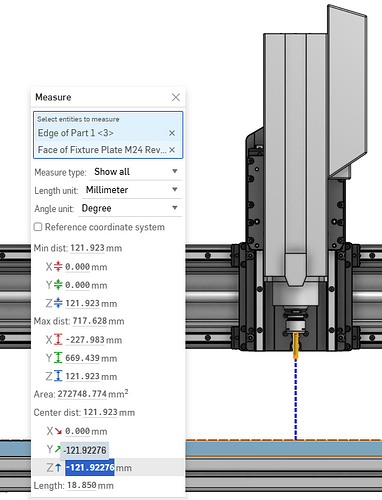
Task: Click Max dist Y 669.439 value
Action: click(82, 358)
